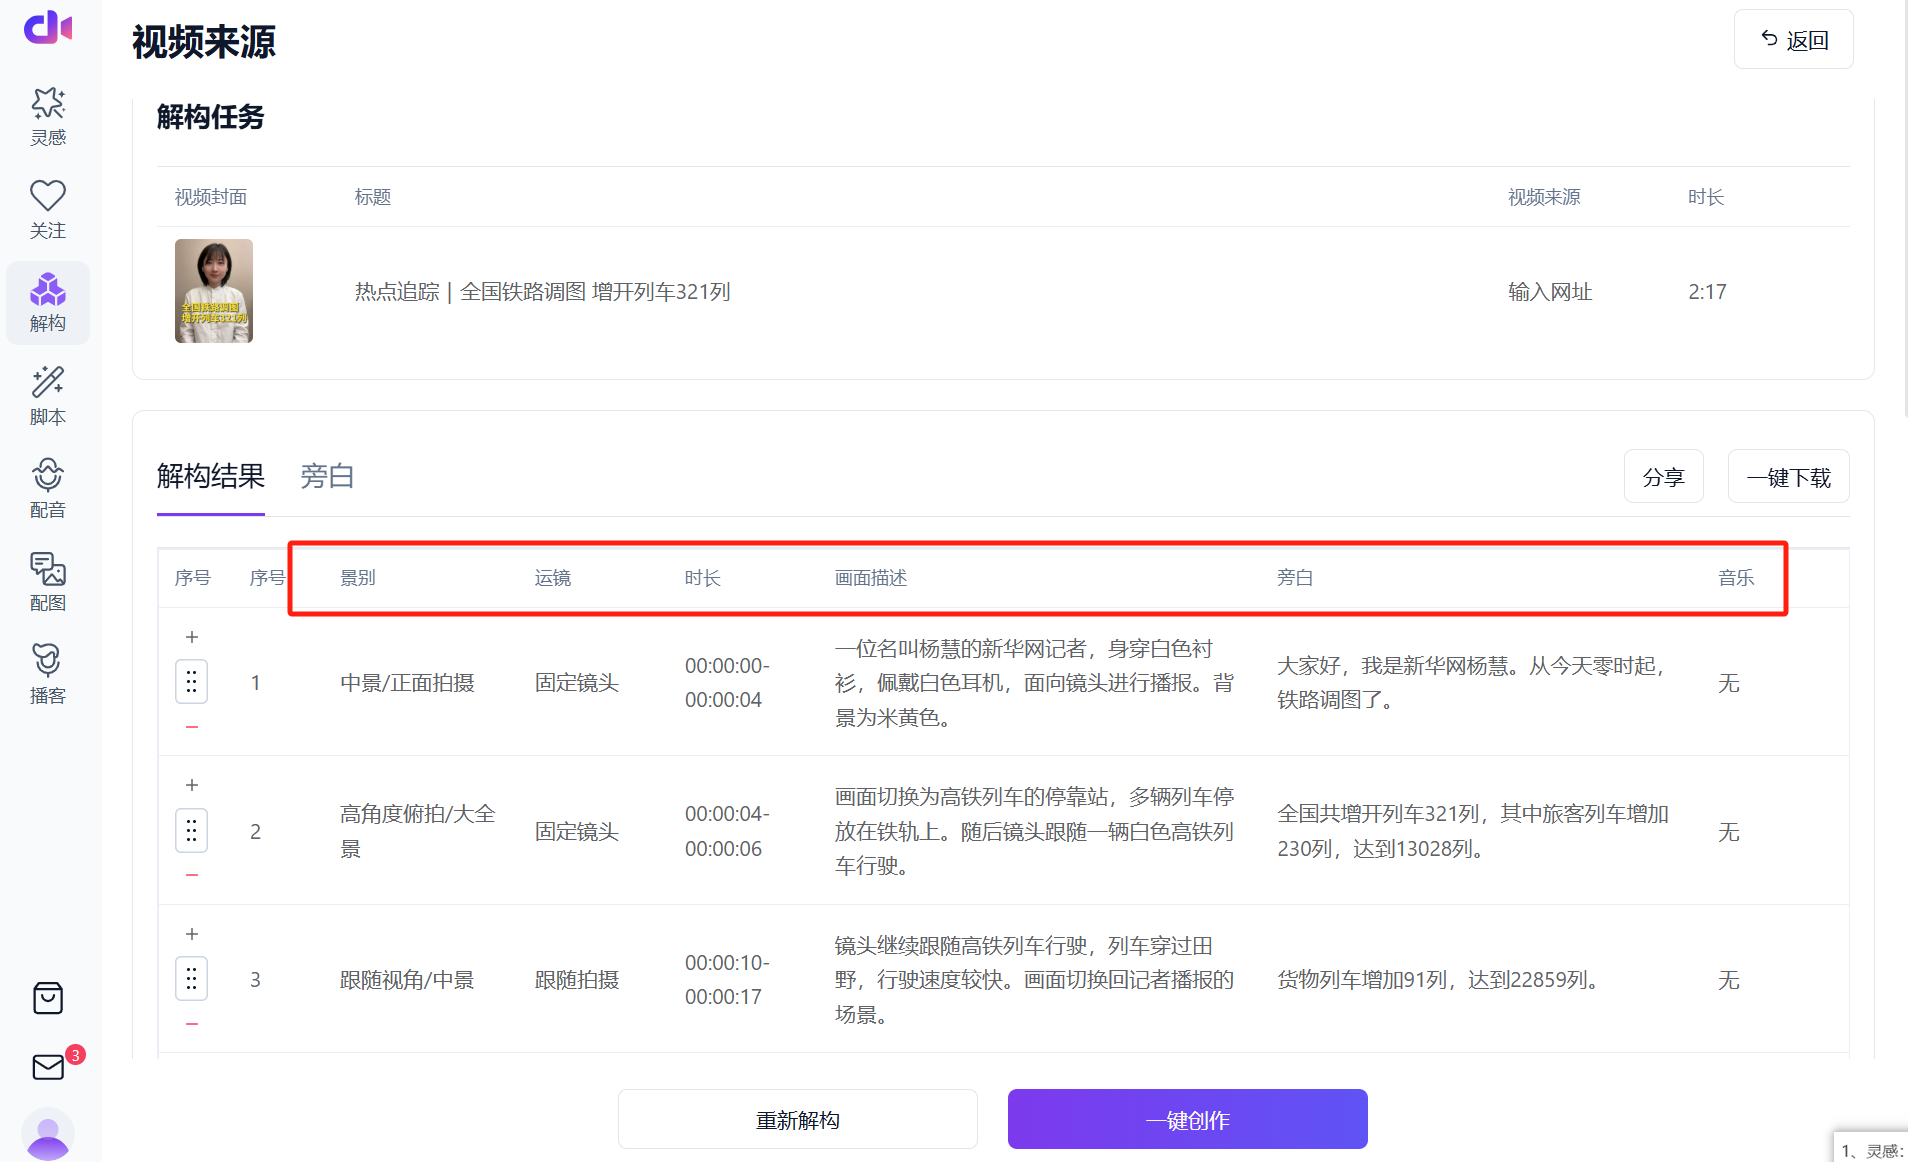Click the 返回 button
Image resolution: width=1908 pixels, height=1162 pixels.
tap(1793, 39)
